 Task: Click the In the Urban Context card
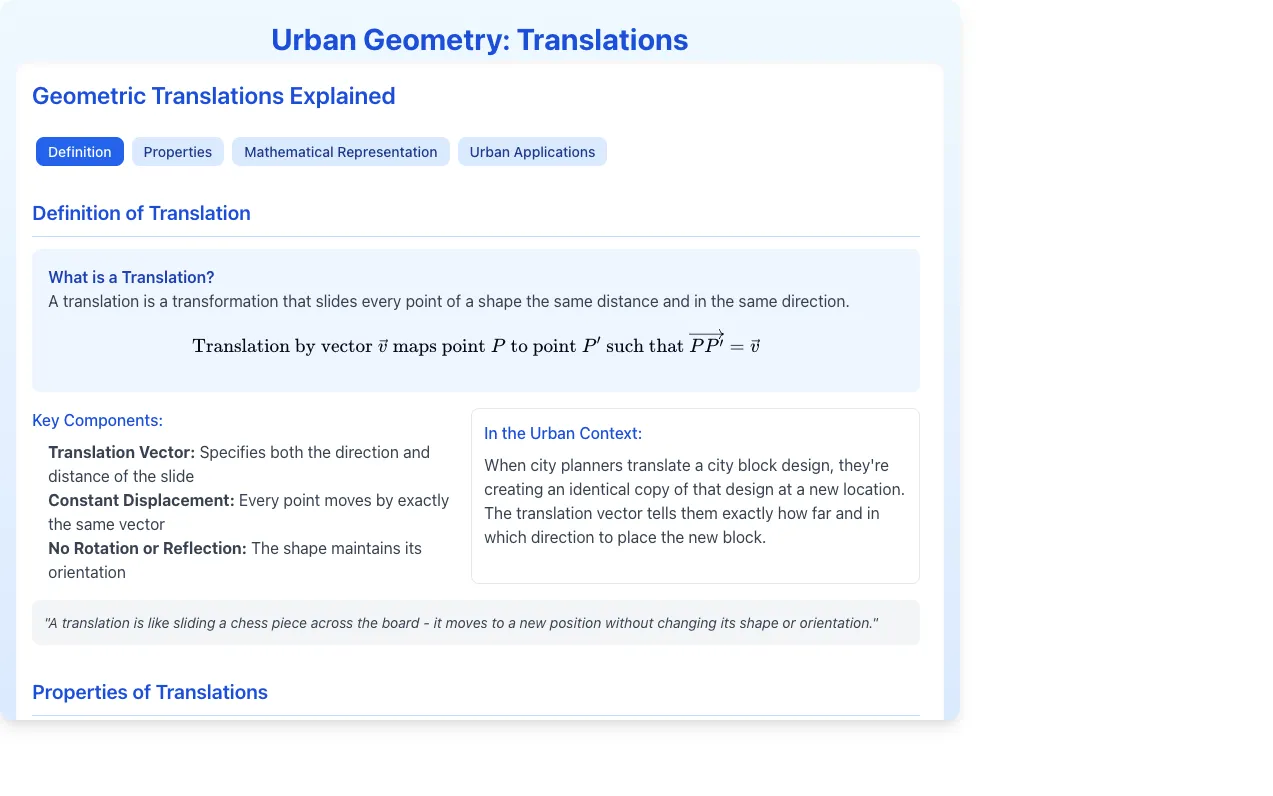[695, 496]
